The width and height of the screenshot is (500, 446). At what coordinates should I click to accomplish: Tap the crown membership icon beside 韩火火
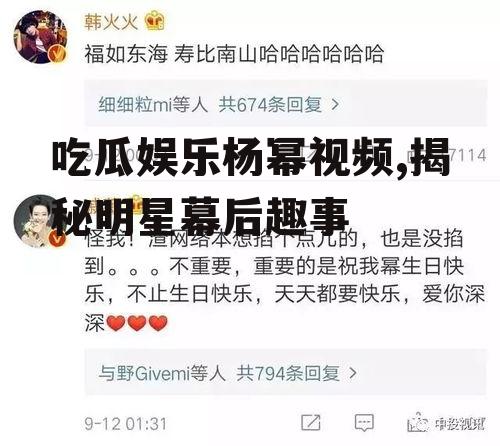pyautogui.click(x=155, y=21)
